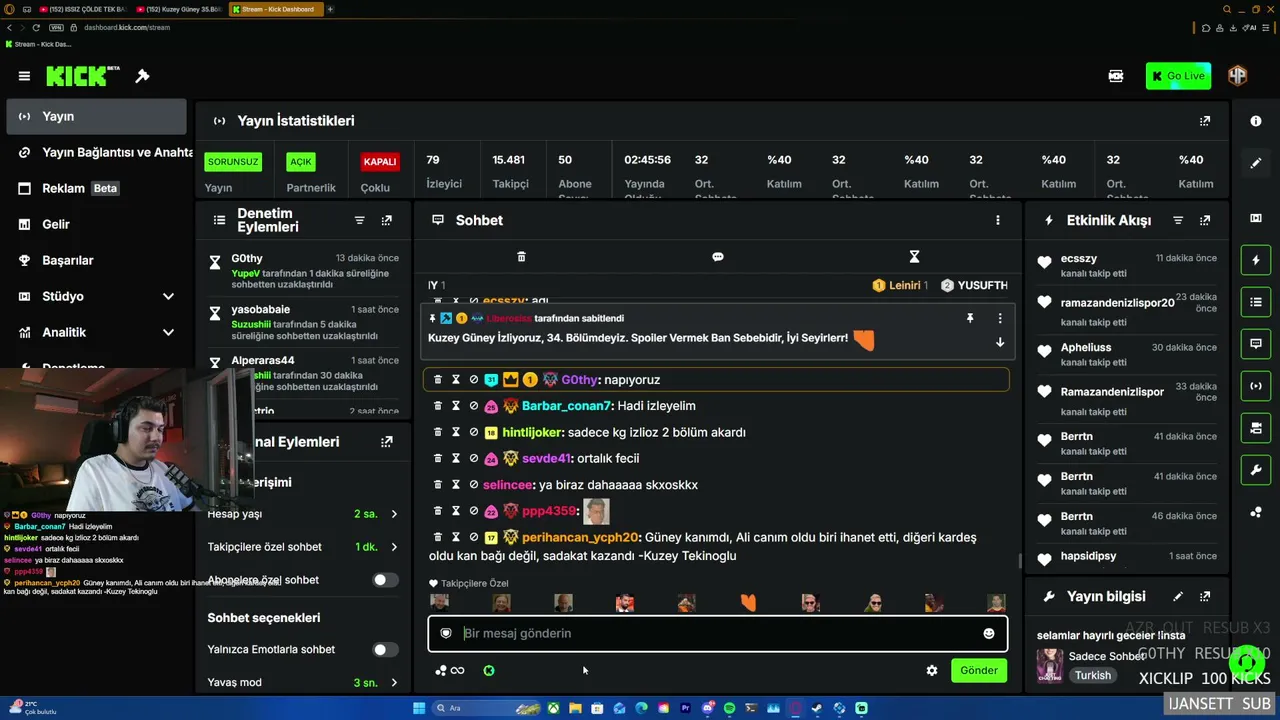The image size is (1280, 720).
Task: Click the taskbar search box labeled Ara
Action: [x=484, y=708]
